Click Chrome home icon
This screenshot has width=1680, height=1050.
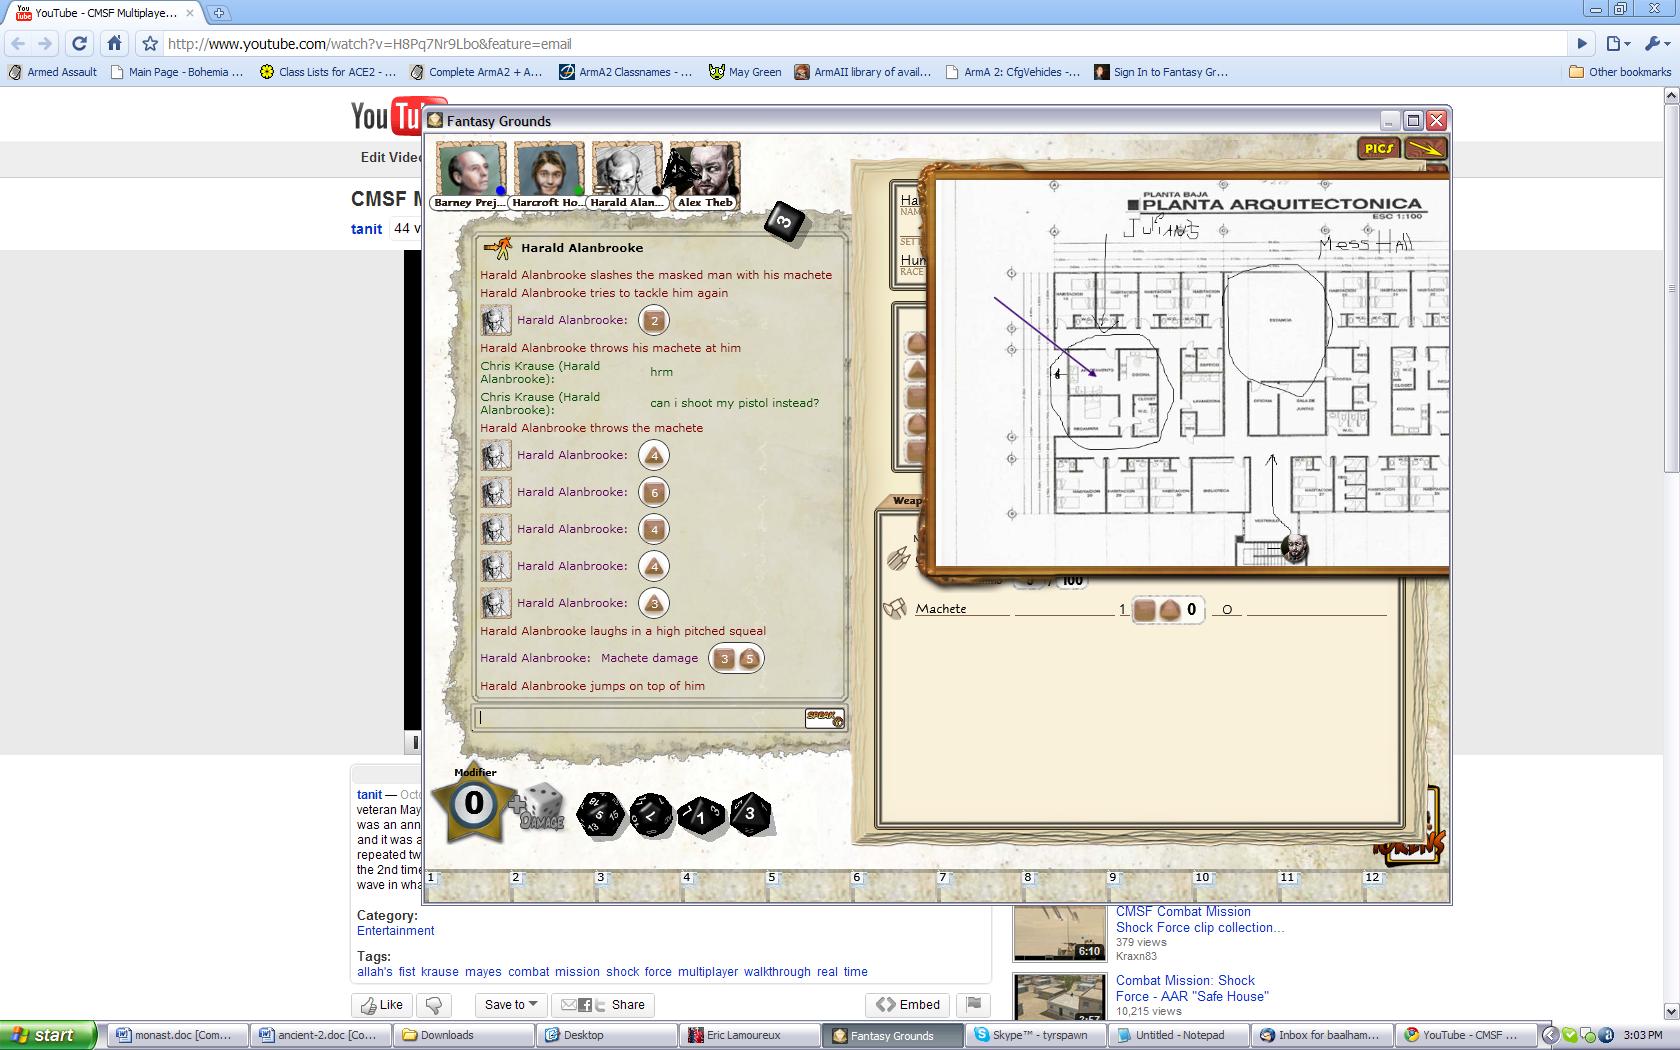click(115, 43)
